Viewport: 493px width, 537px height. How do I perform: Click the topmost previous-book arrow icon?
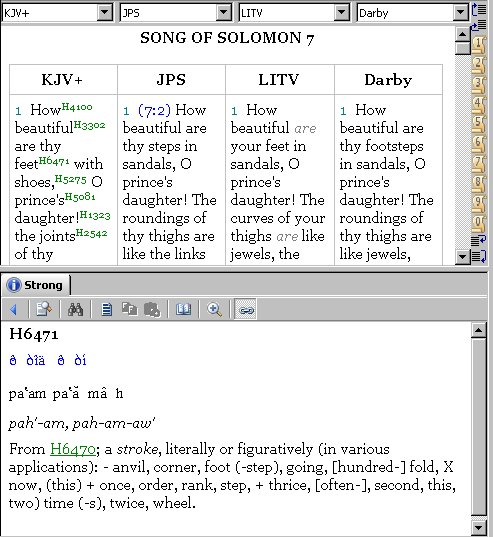[x=479, y=10]
